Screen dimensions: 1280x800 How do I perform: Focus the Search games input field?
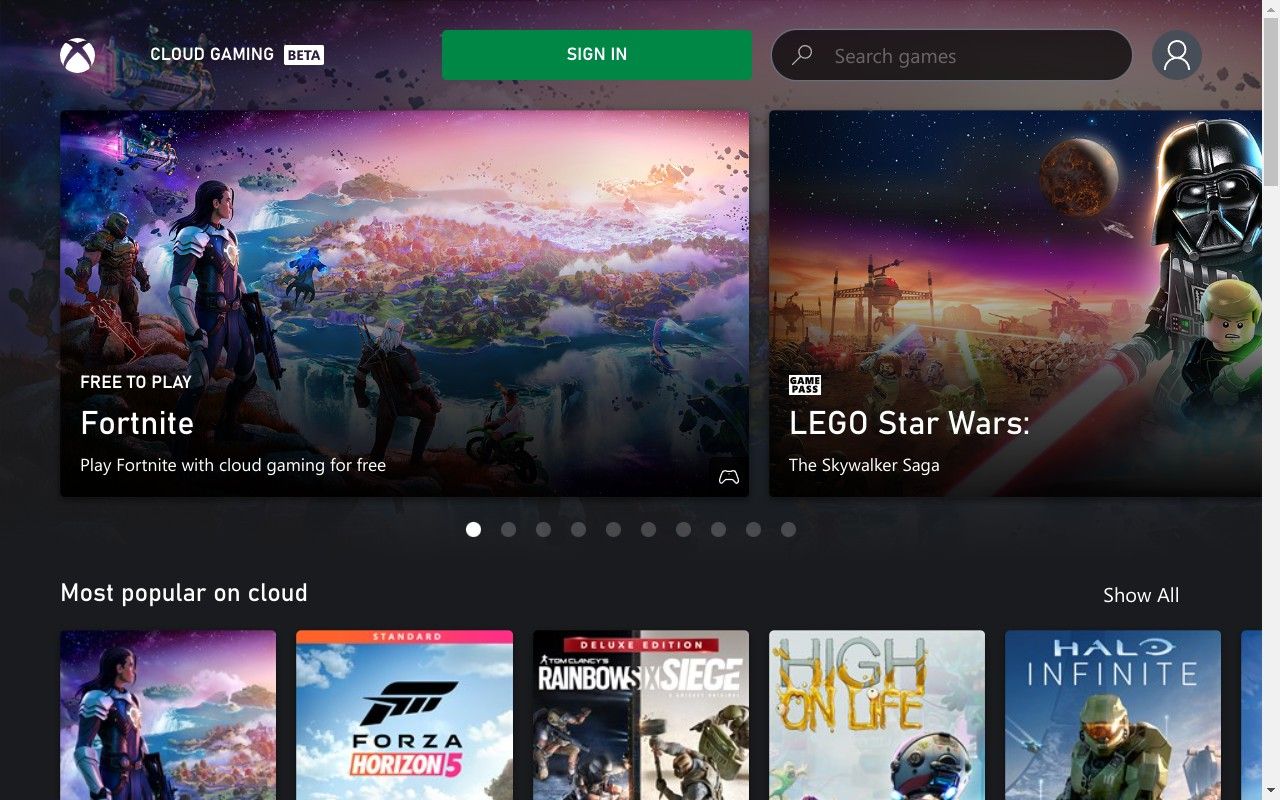click(x=952, y=55)
